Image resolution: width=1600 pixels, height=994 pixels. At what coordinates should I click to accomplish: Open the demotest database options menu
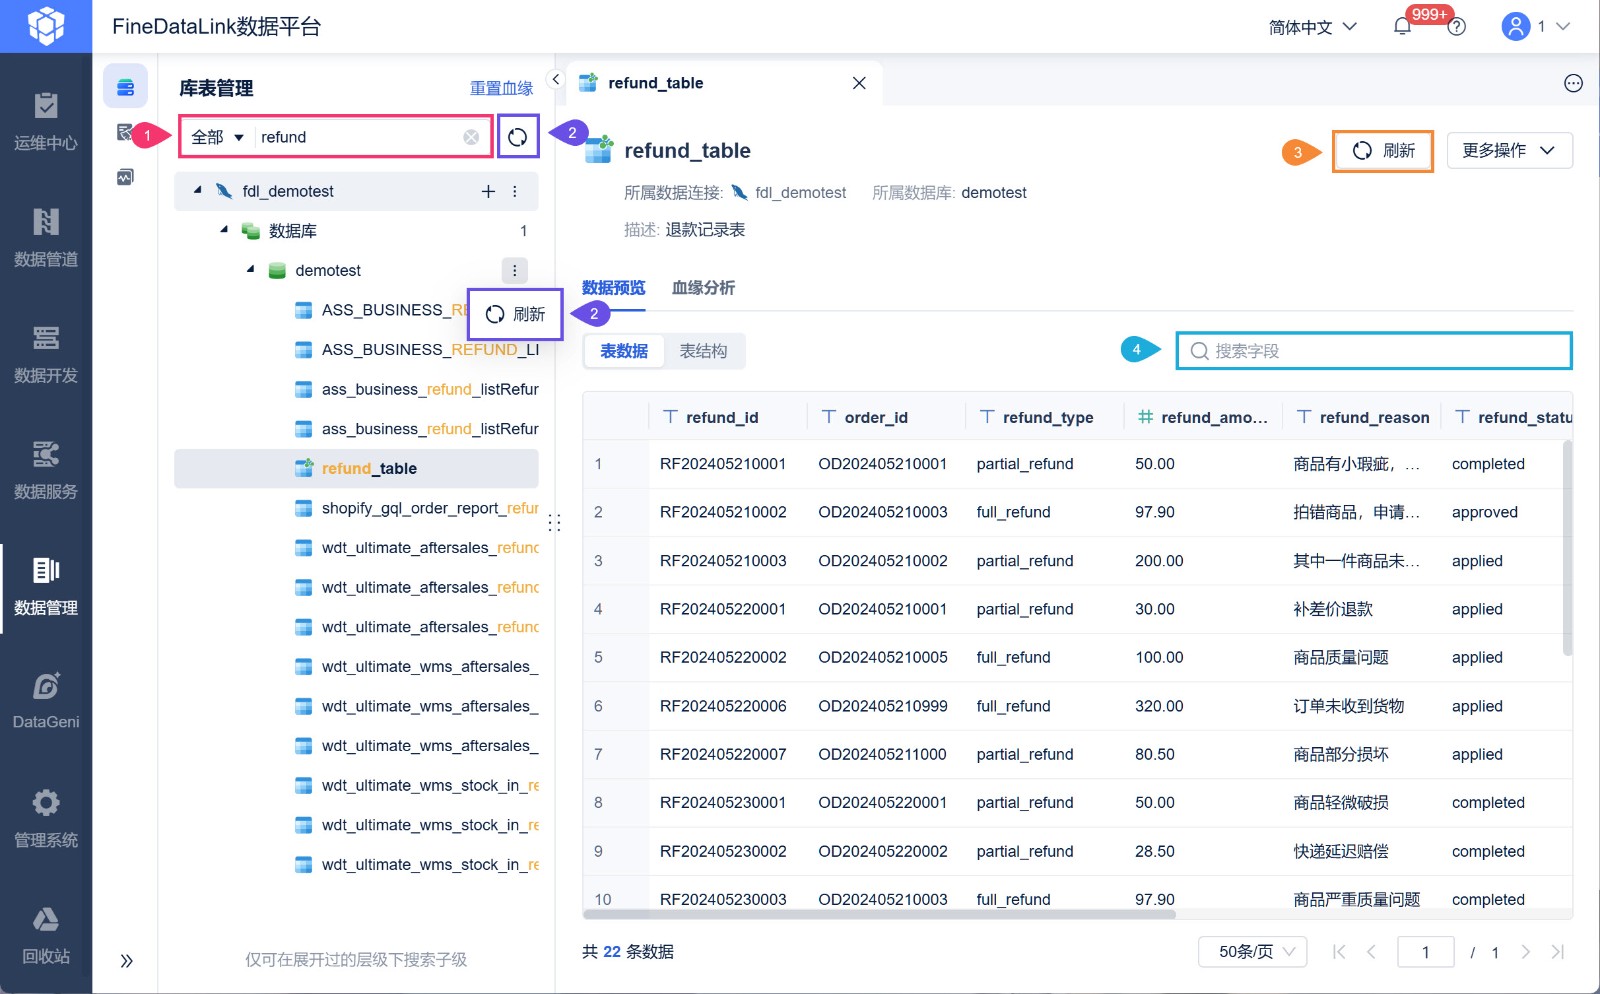click(514, 270)
